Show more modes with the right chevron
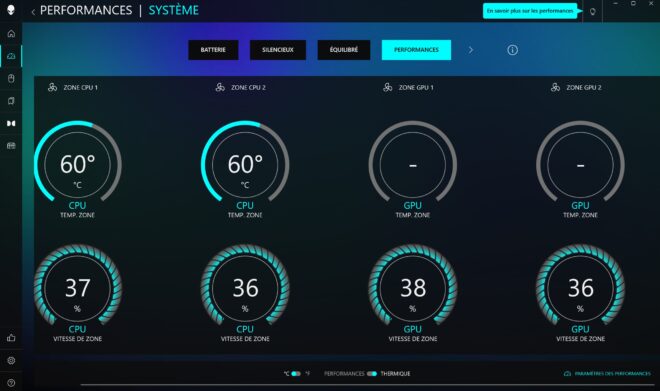 [471, 50]
